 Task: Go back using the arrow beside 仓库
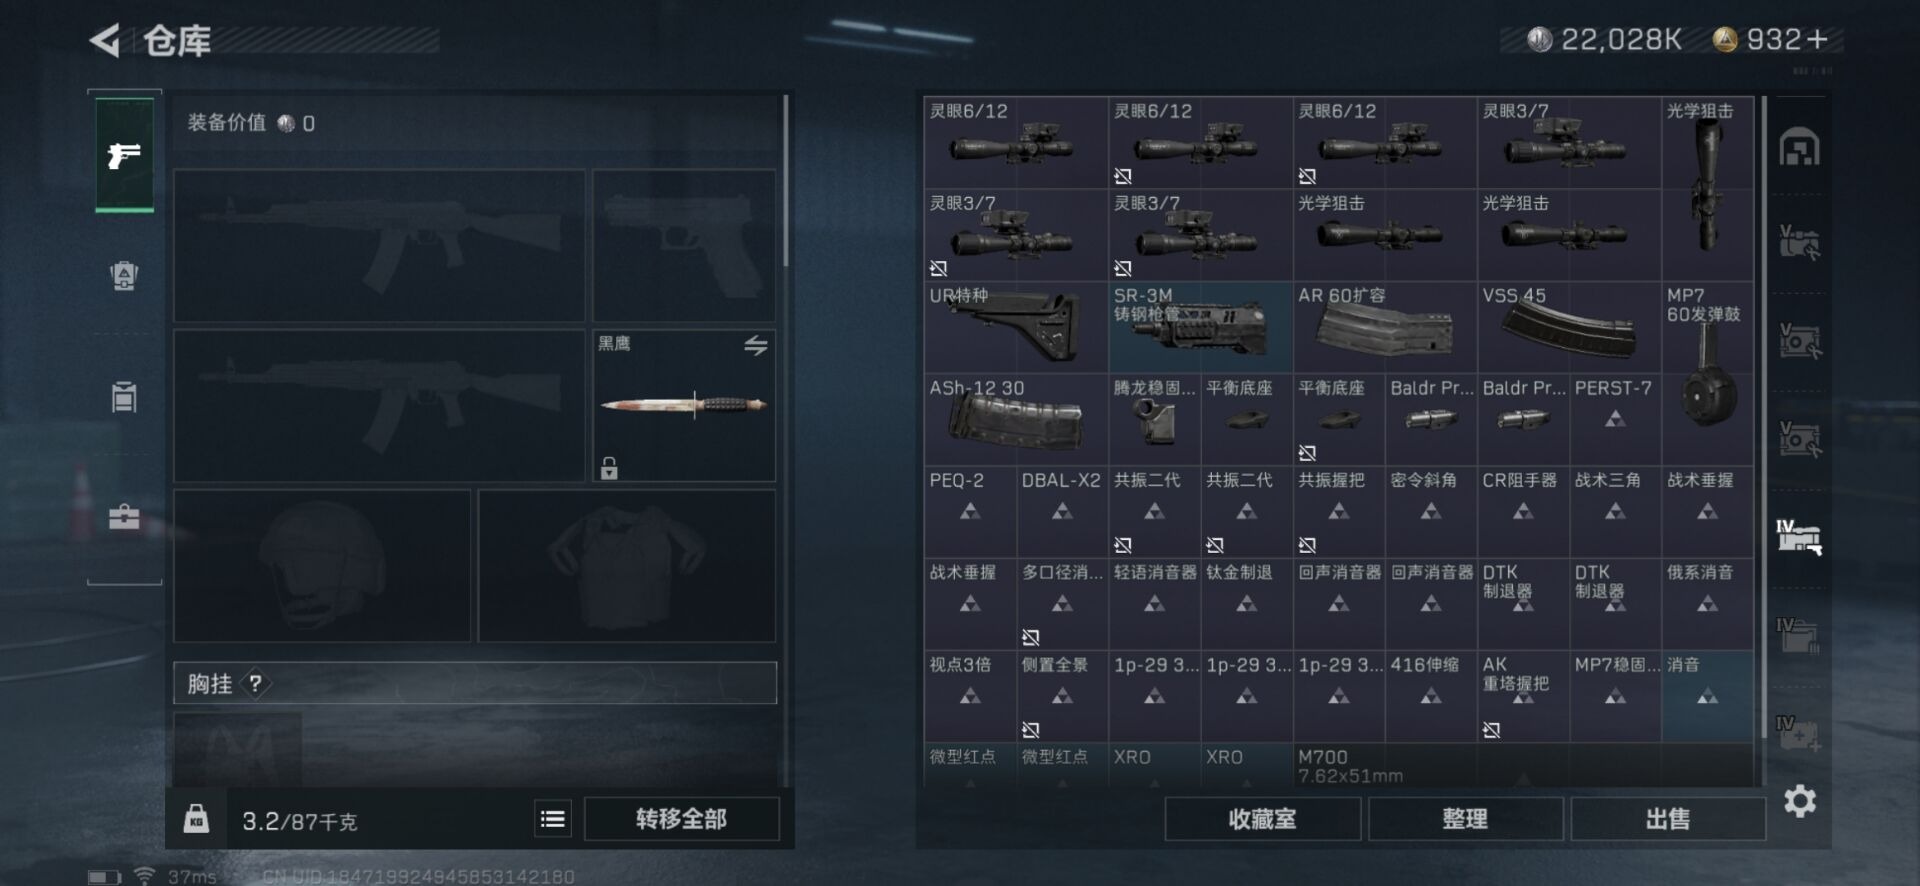tap(105, 41)
